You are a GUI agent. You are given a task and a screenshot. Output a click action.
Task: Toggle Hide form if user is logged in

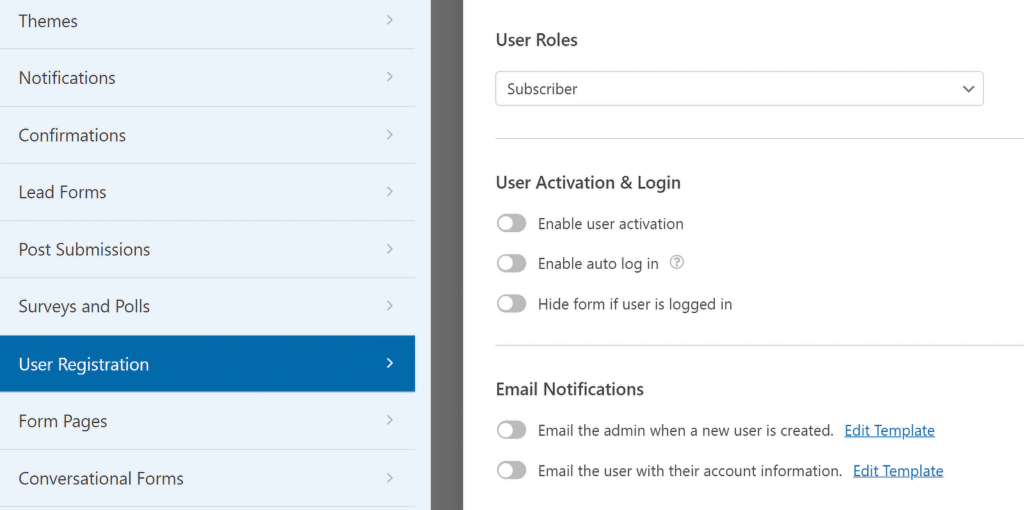(511, 304)
